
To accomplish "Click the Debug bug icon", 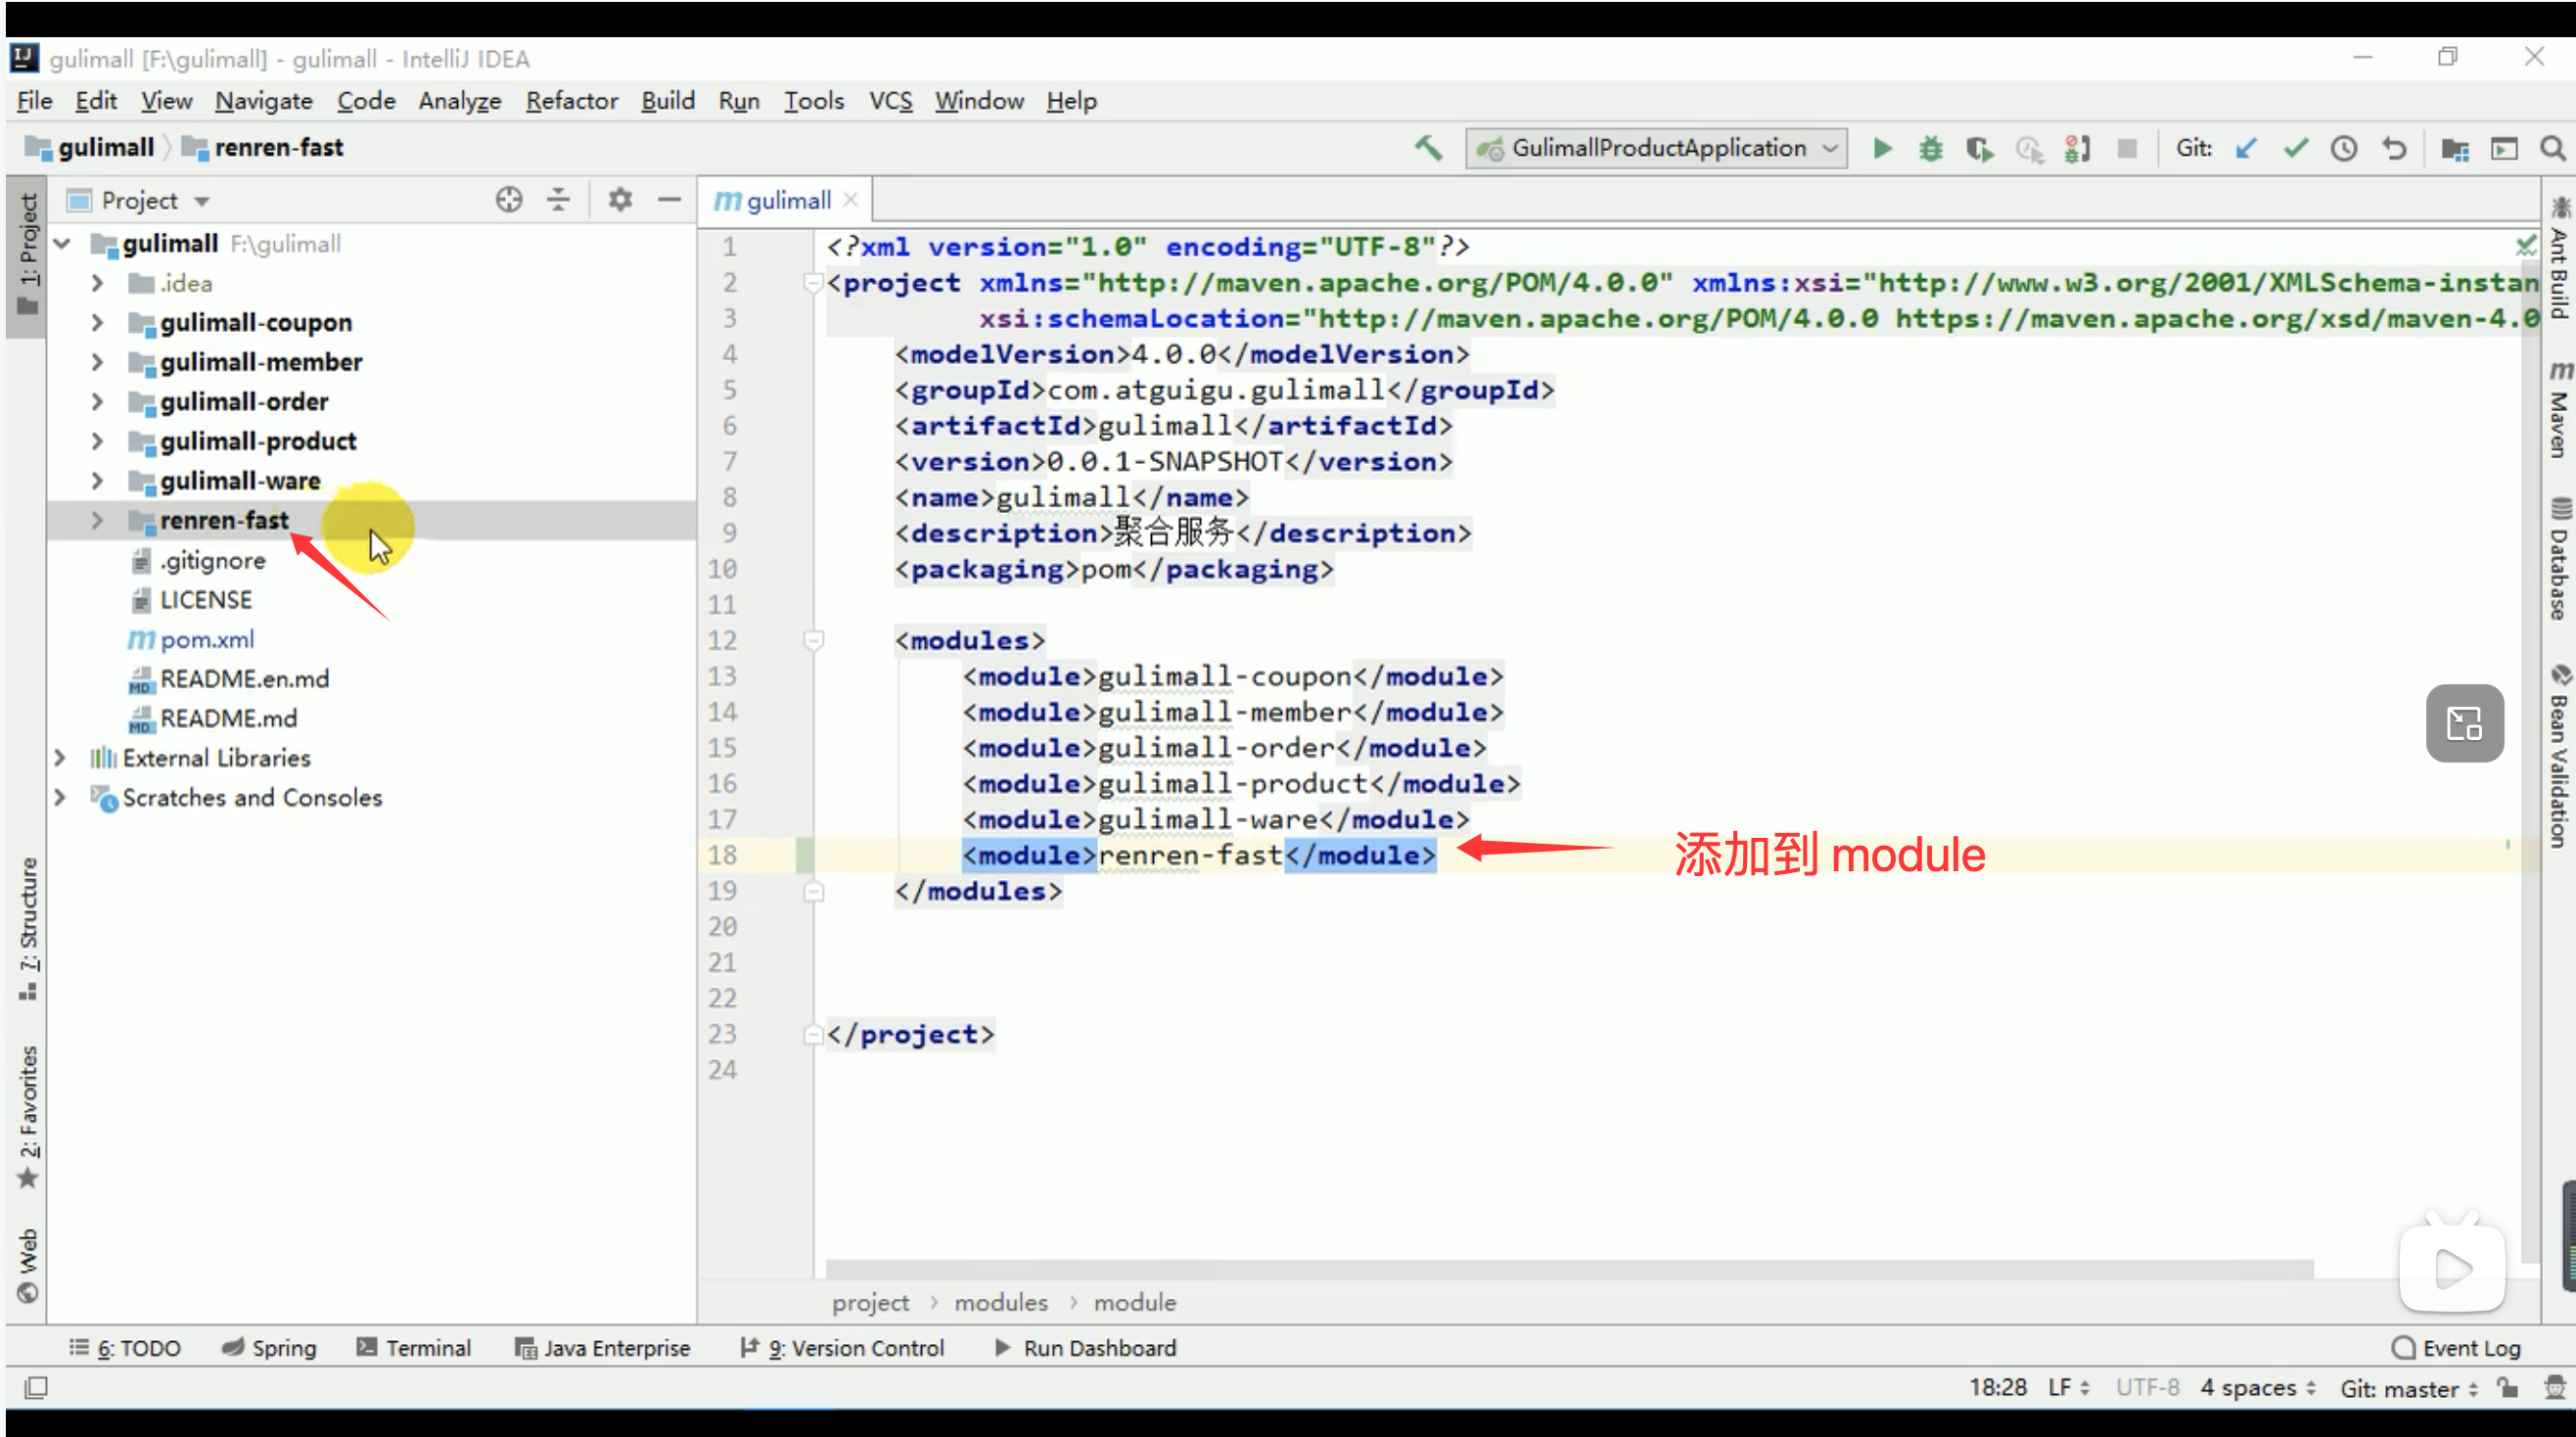I will point(1930,149).
